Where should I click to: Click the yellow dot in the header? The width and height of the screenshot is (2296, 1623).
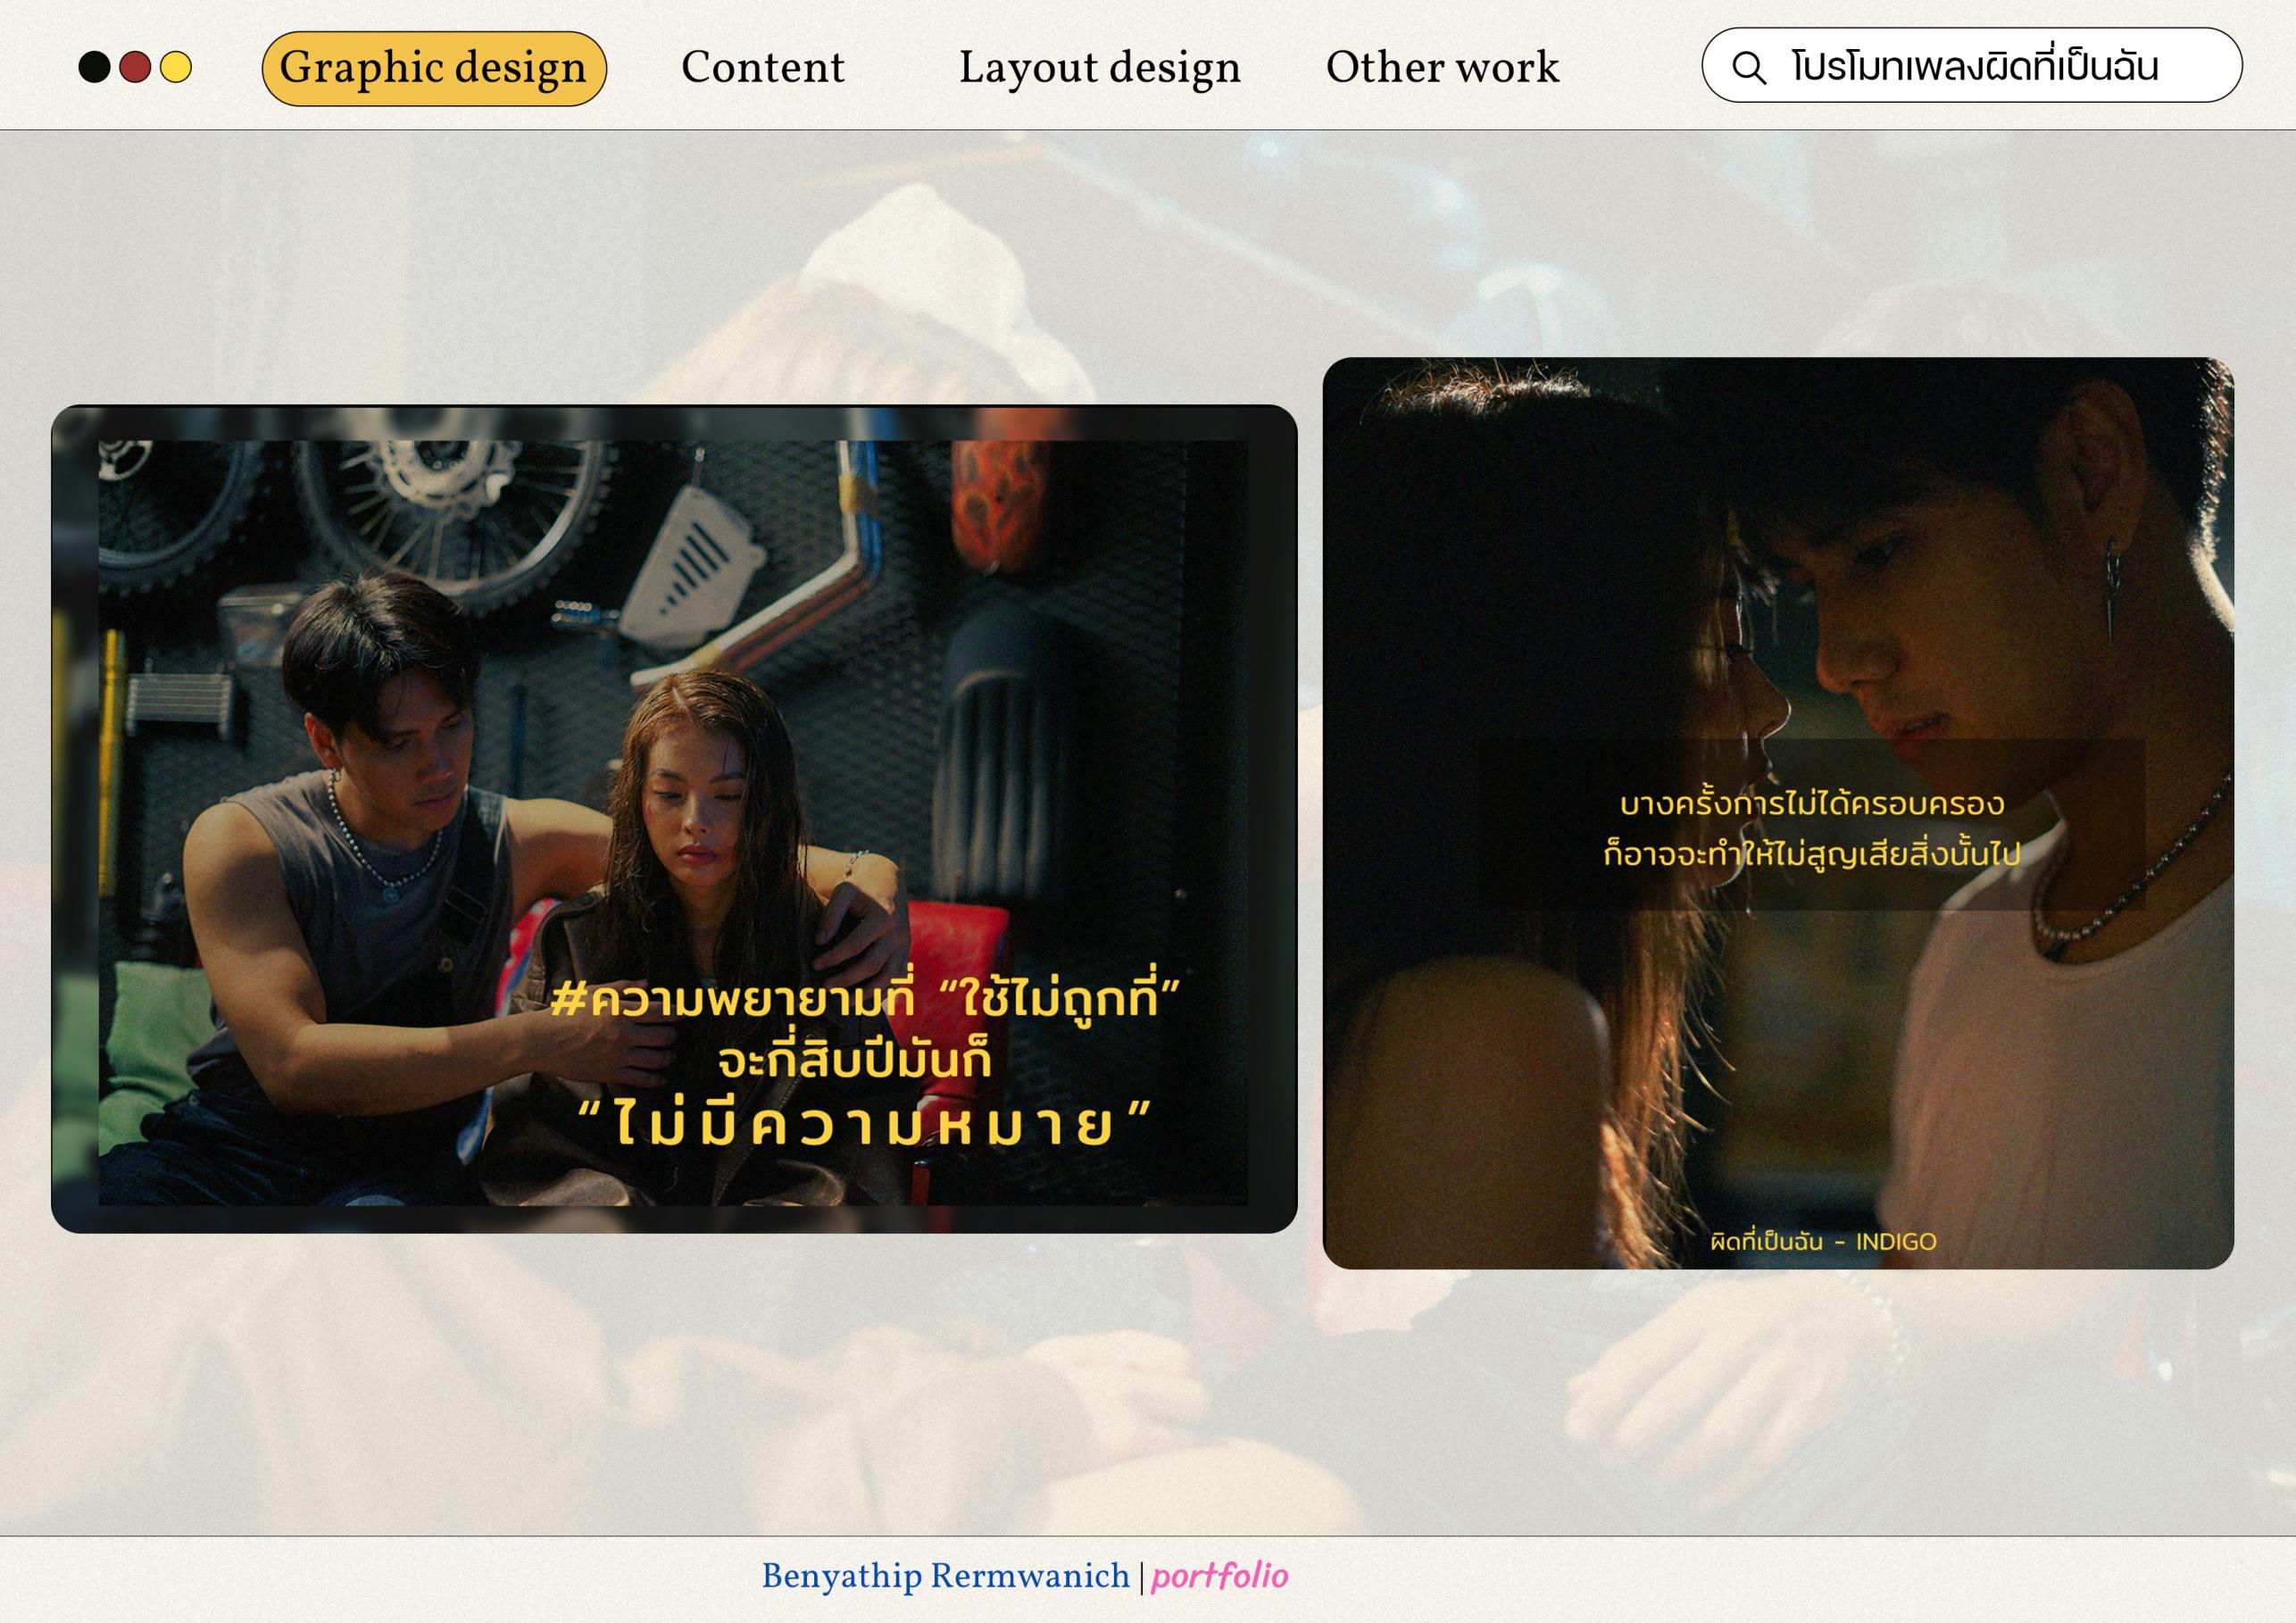click(176, 68)
